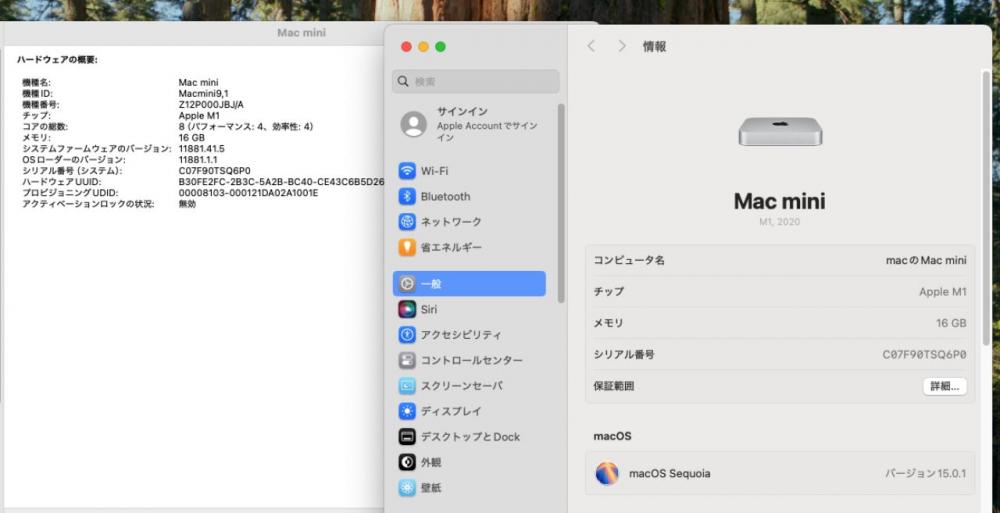Click アクティベーションロック status 無効
Viewport: 1000px width, 513px height.
pyautogui.click(x=187, y=204)
